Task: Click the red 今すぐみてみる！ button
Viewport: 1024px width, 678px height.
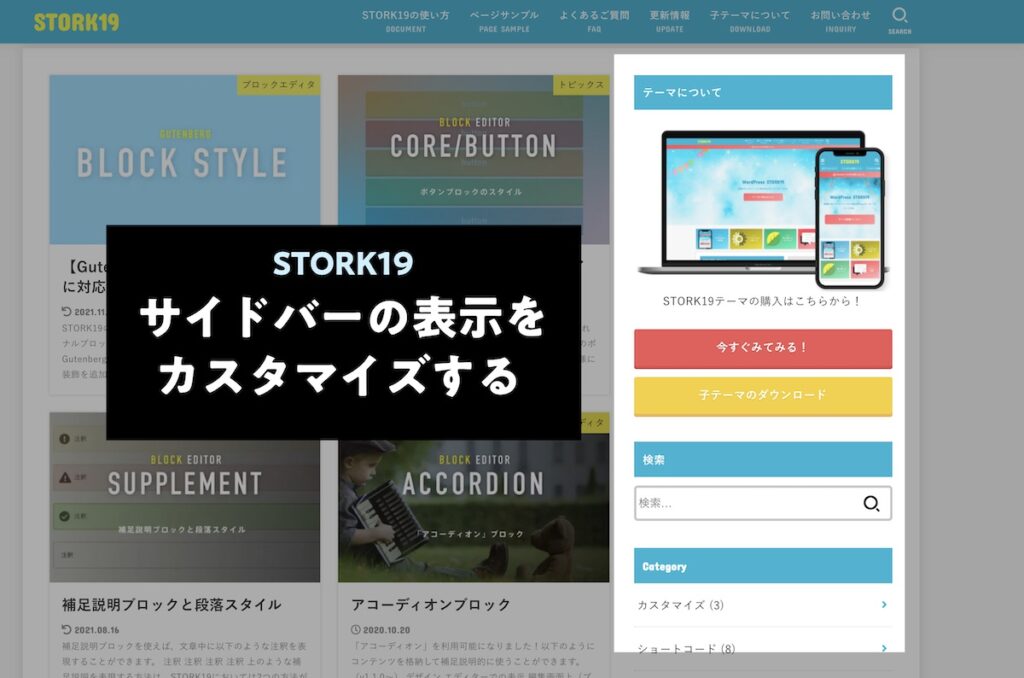Action: [x=763, y=349]
